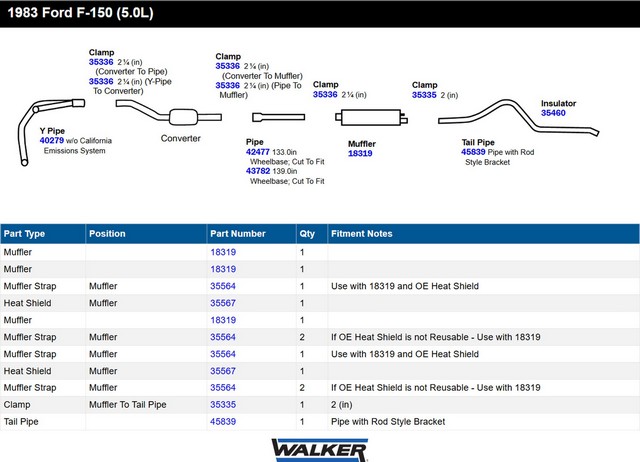Open insulator part number 35460

click(553, 113)
